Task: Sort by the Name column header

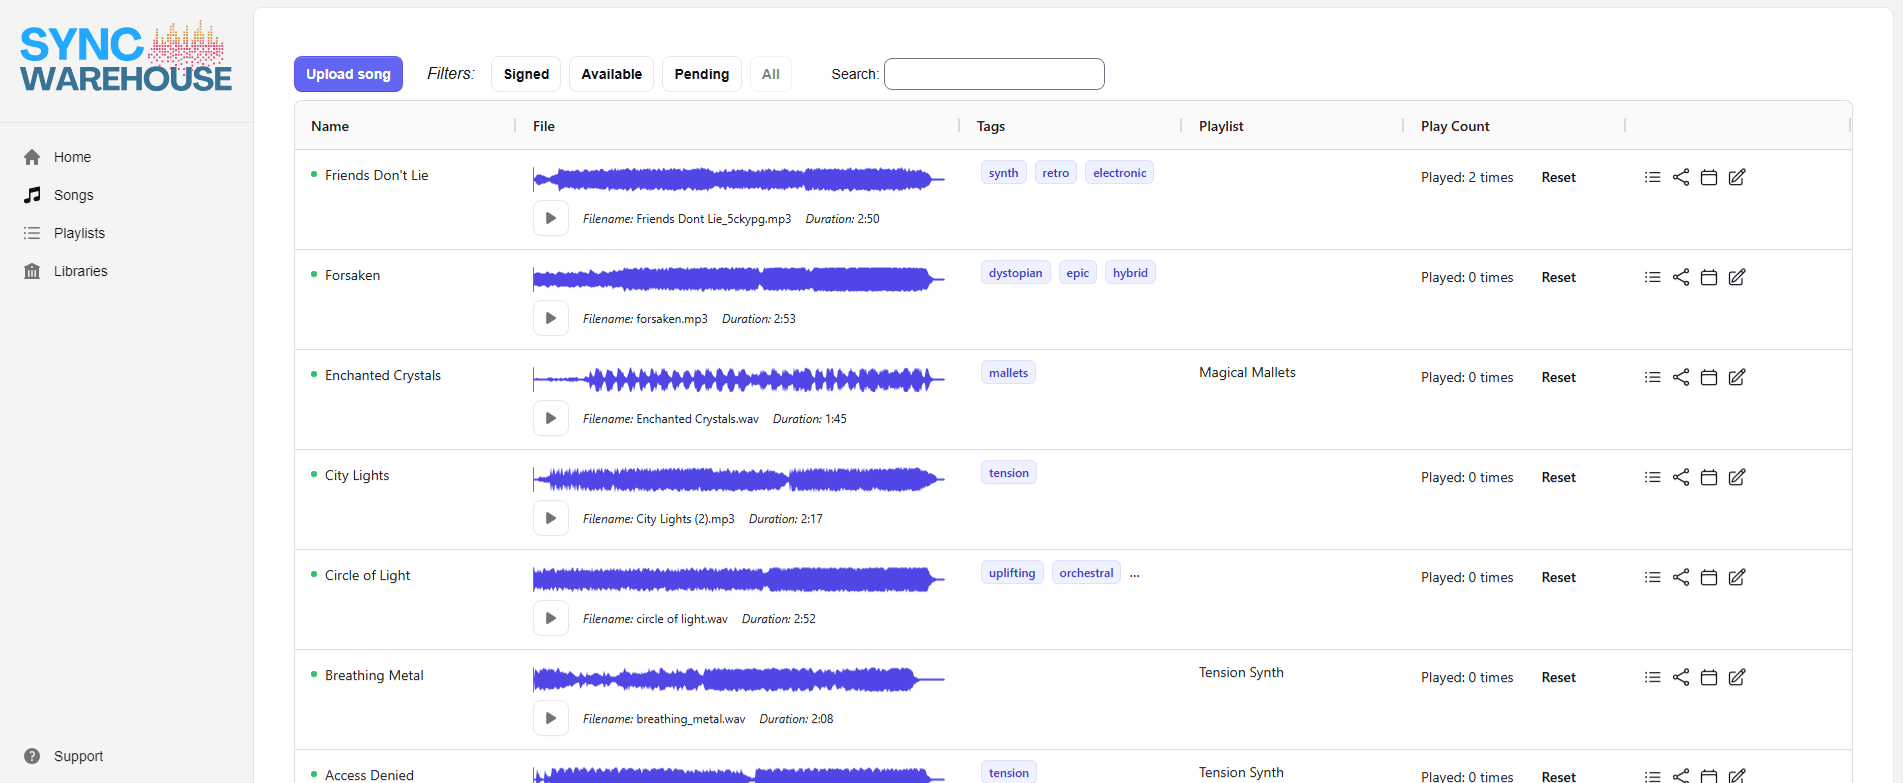Action: [330, 126]
